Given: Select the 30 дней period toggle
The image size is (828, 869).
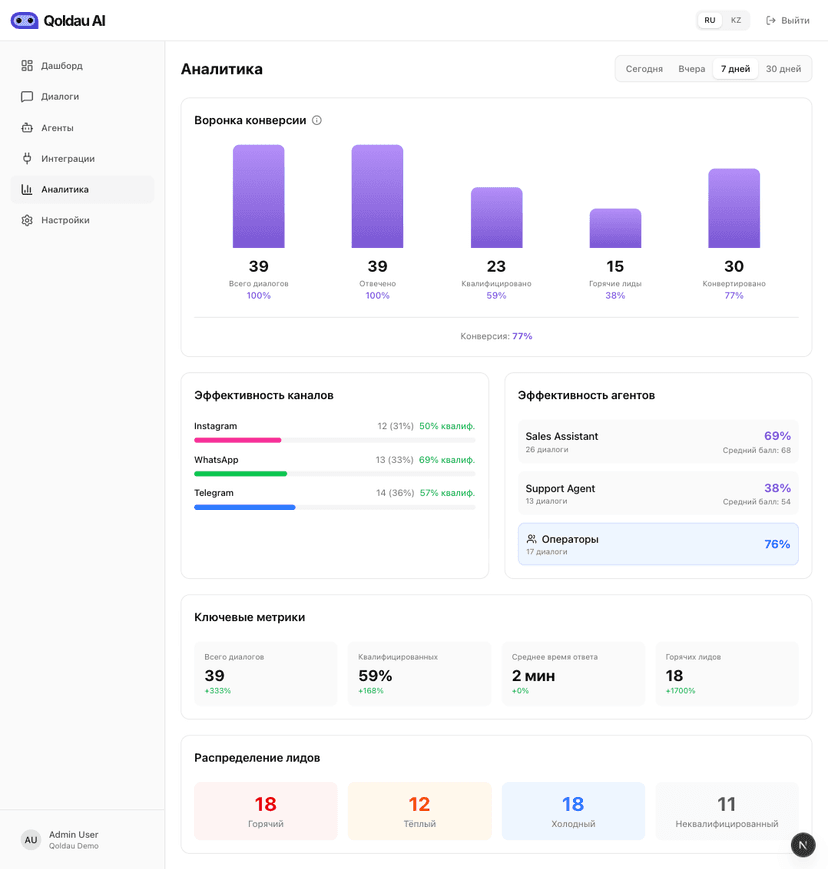Looking at the screenshot, I should point(784,68).
